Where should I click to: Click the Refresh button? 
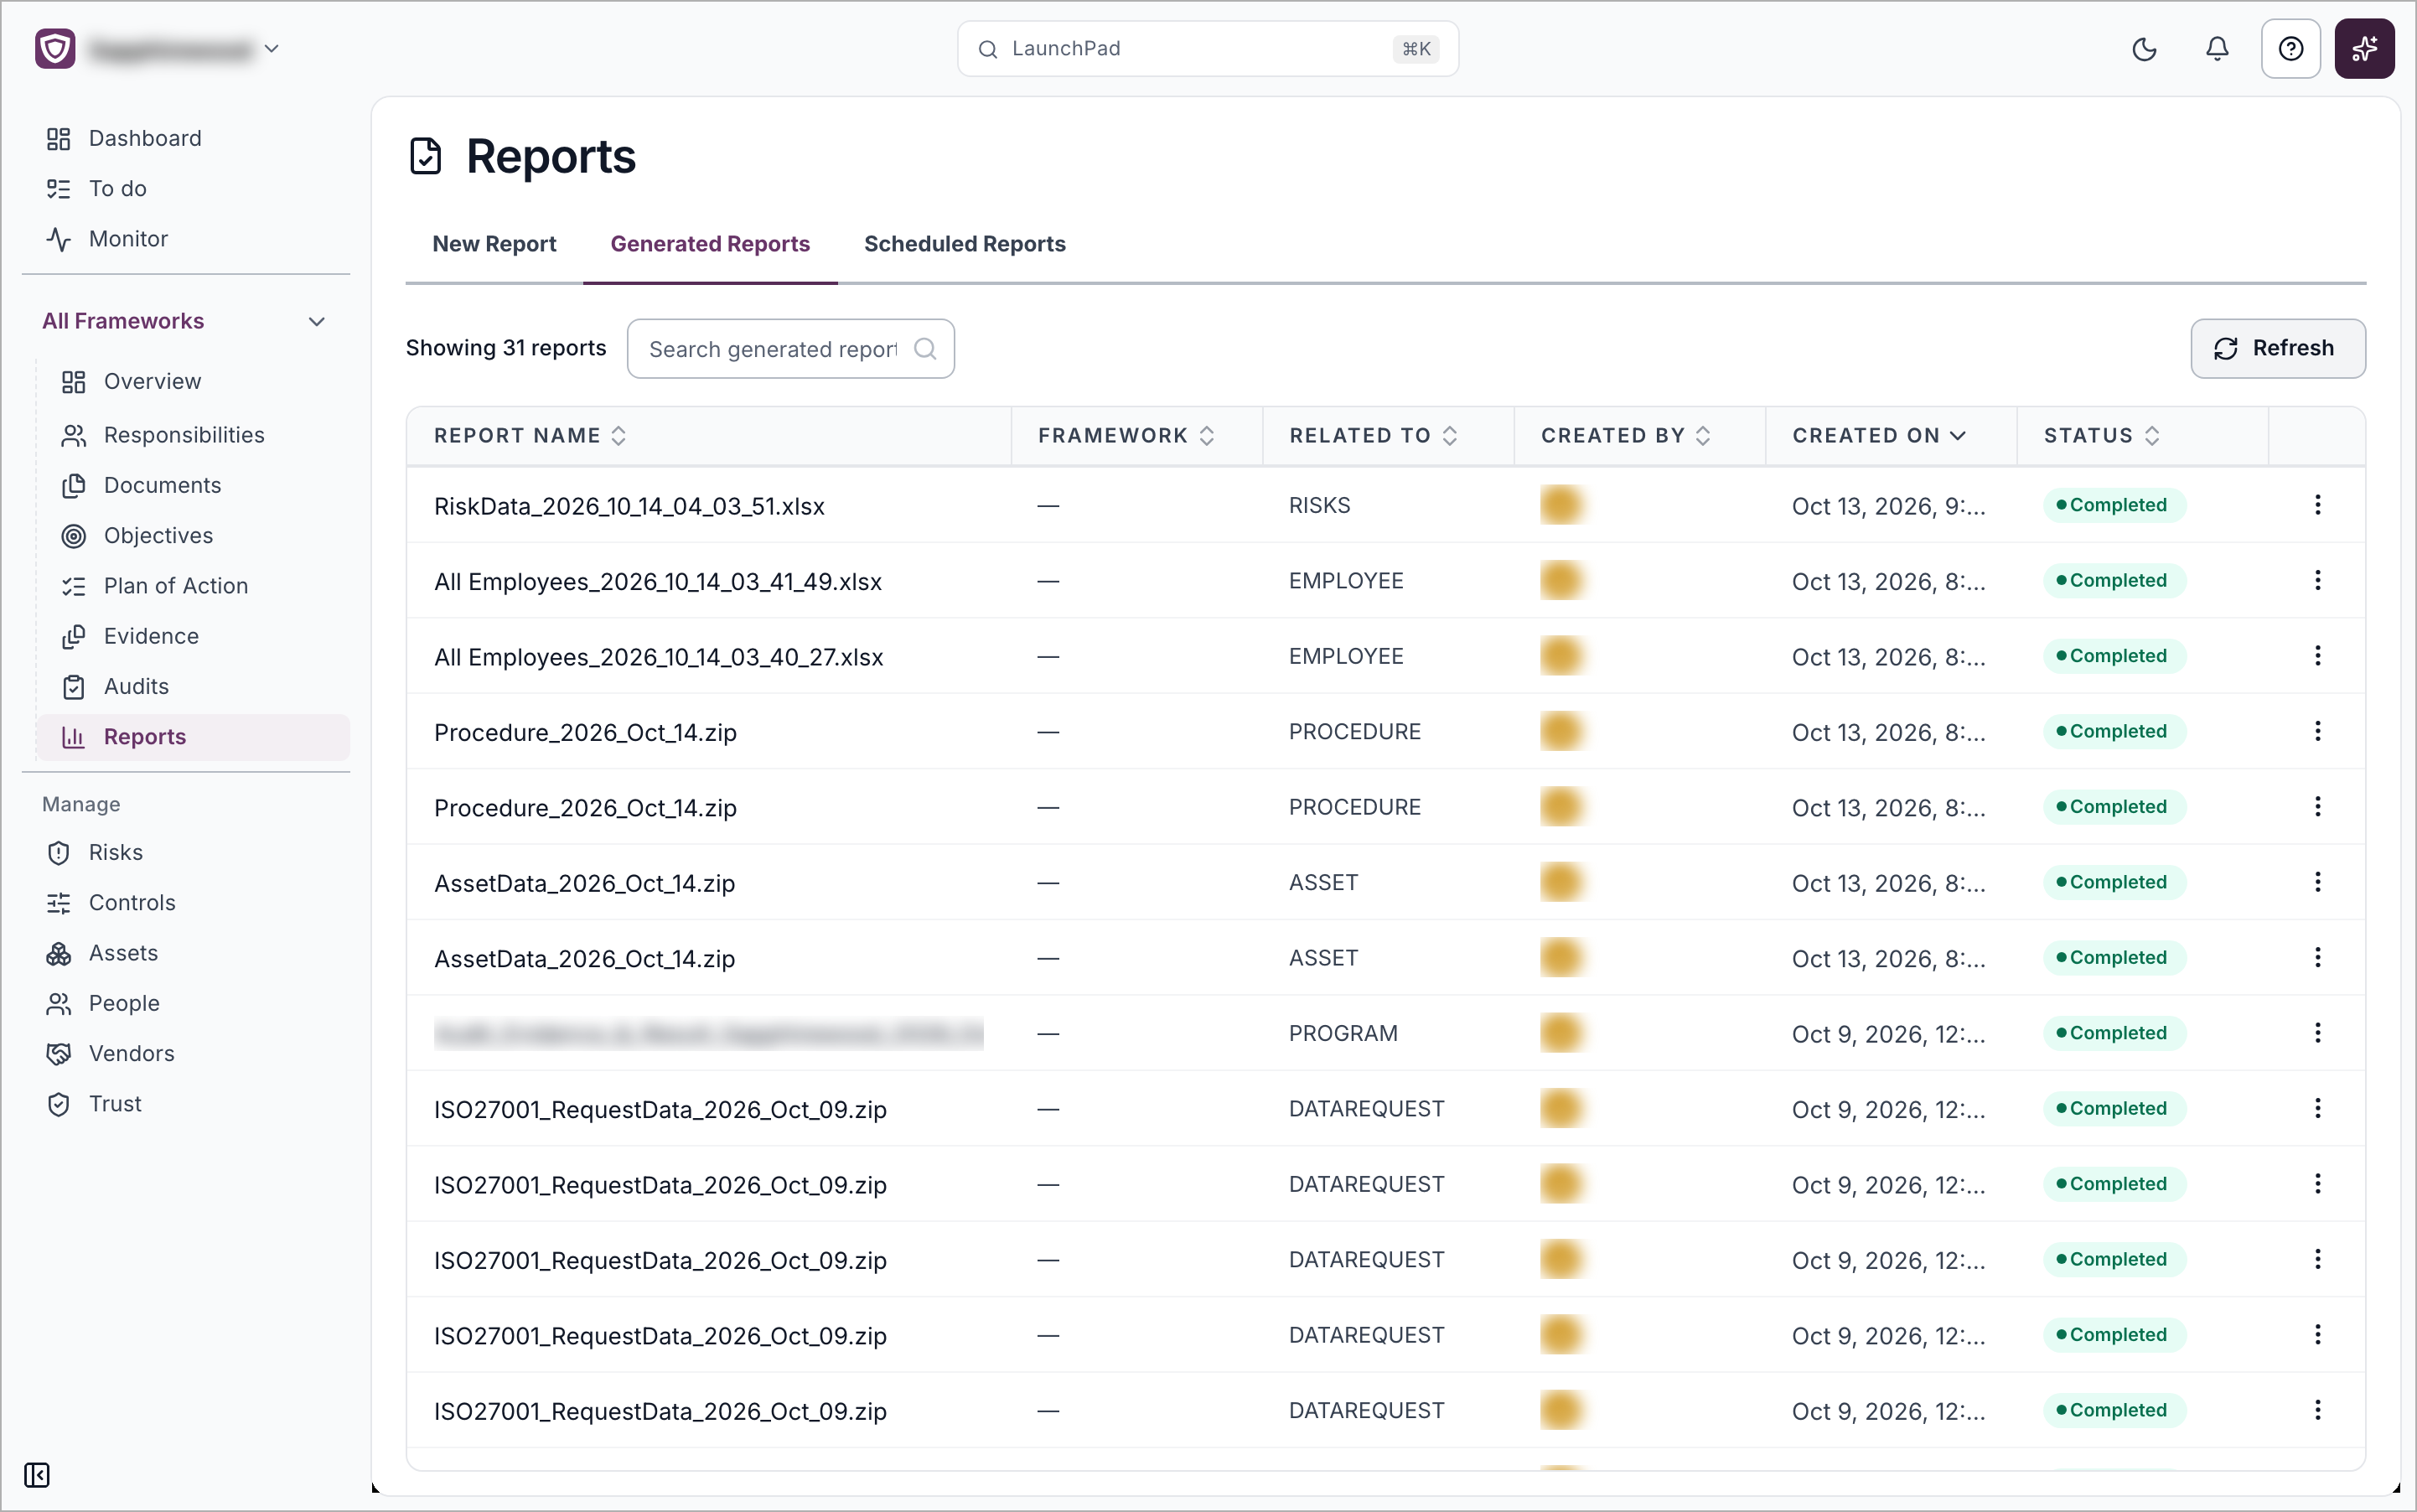[x=2277, y=348]
